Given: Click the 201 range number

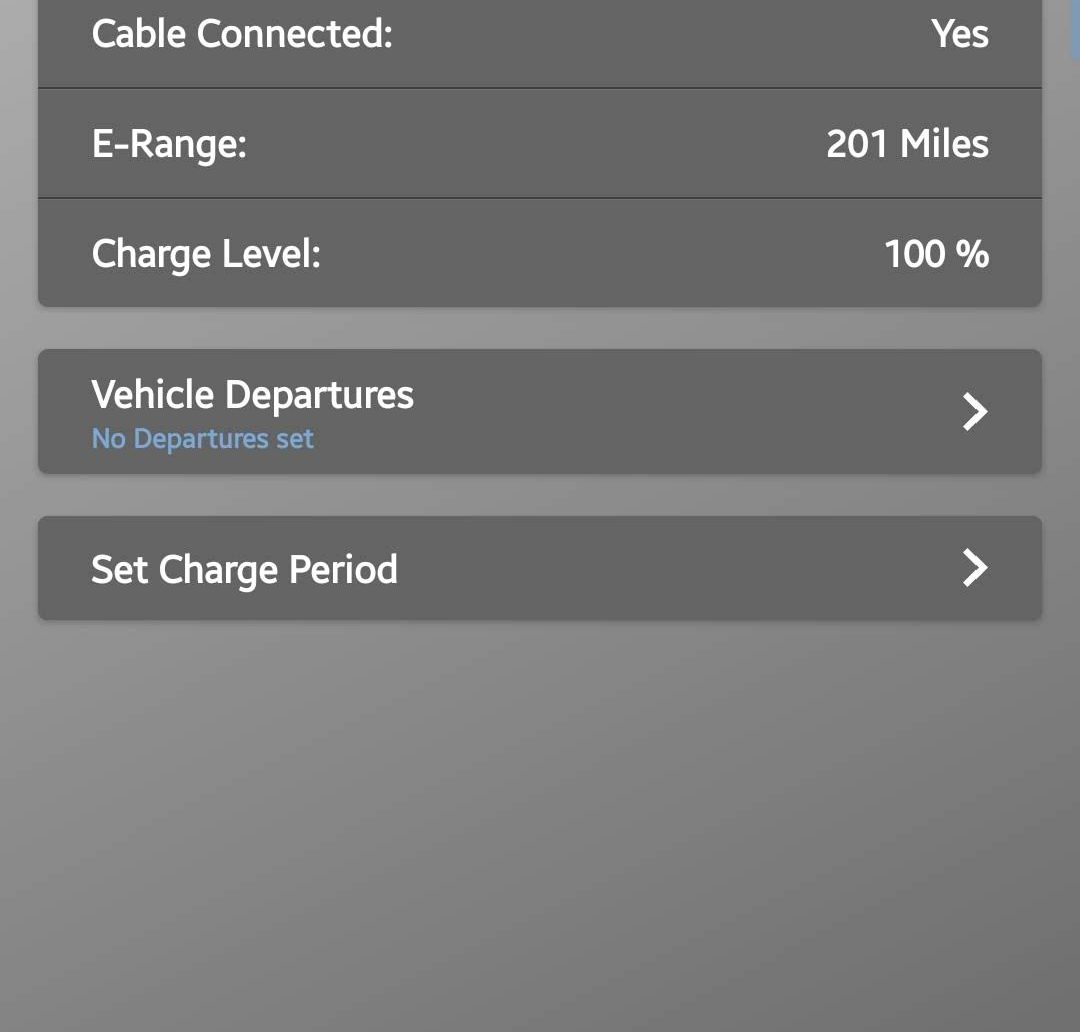Looking at the screenshot, I should point(857,144).
